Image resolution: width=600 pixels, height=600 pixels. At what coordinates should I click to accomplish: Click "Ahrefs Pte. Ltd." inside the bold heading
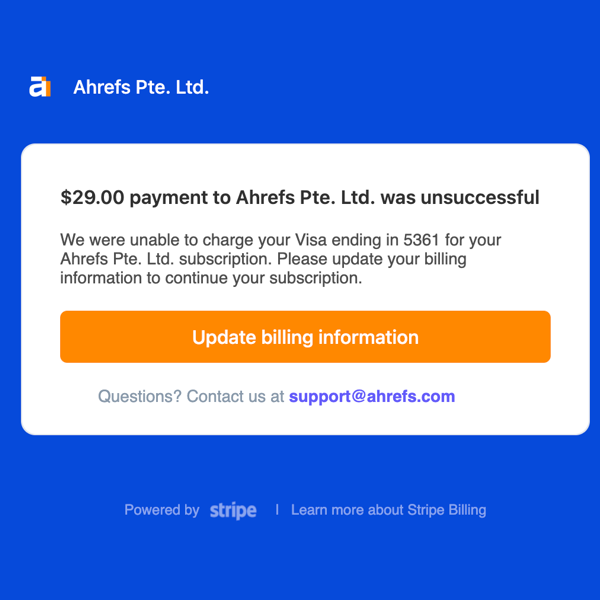pos(305,197)
